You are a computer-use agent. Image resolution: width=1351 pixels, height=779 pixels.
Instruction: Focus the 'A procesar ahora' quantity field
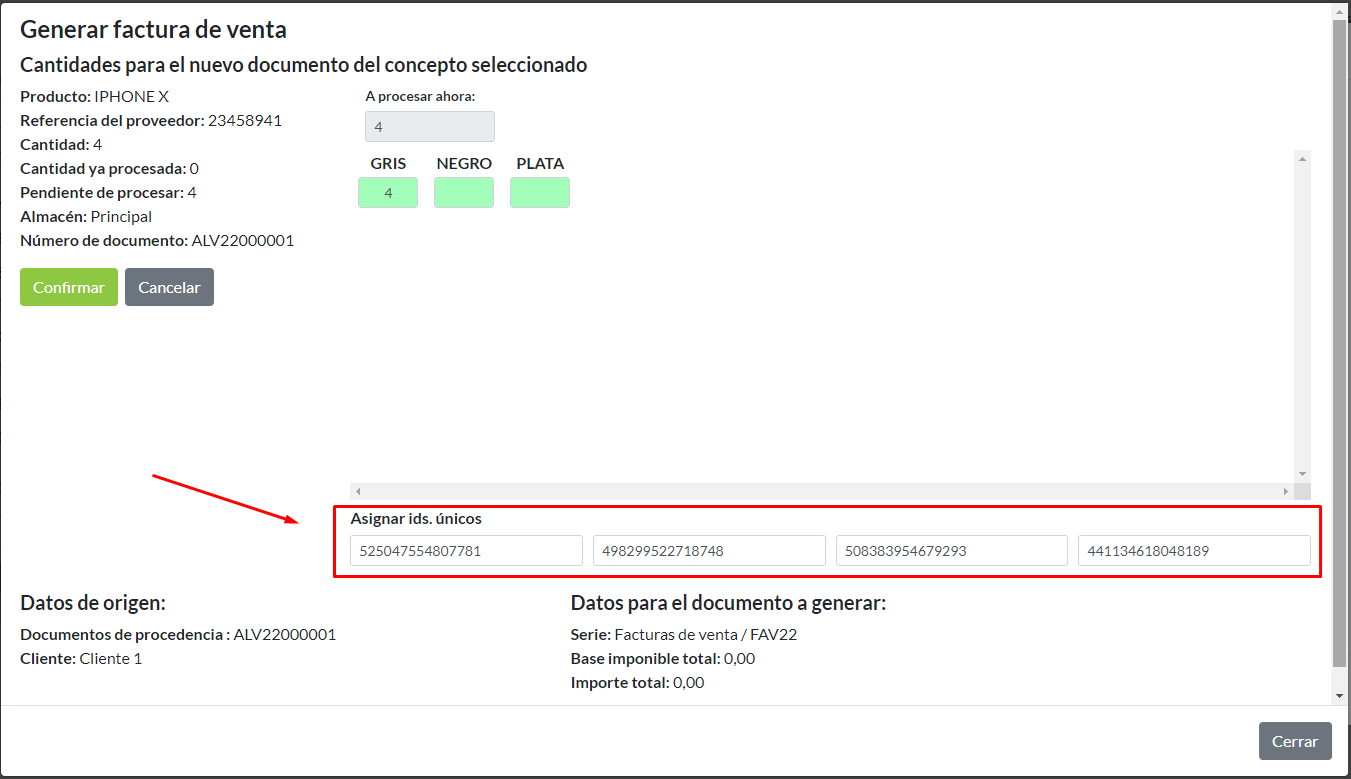click(430, 127)
